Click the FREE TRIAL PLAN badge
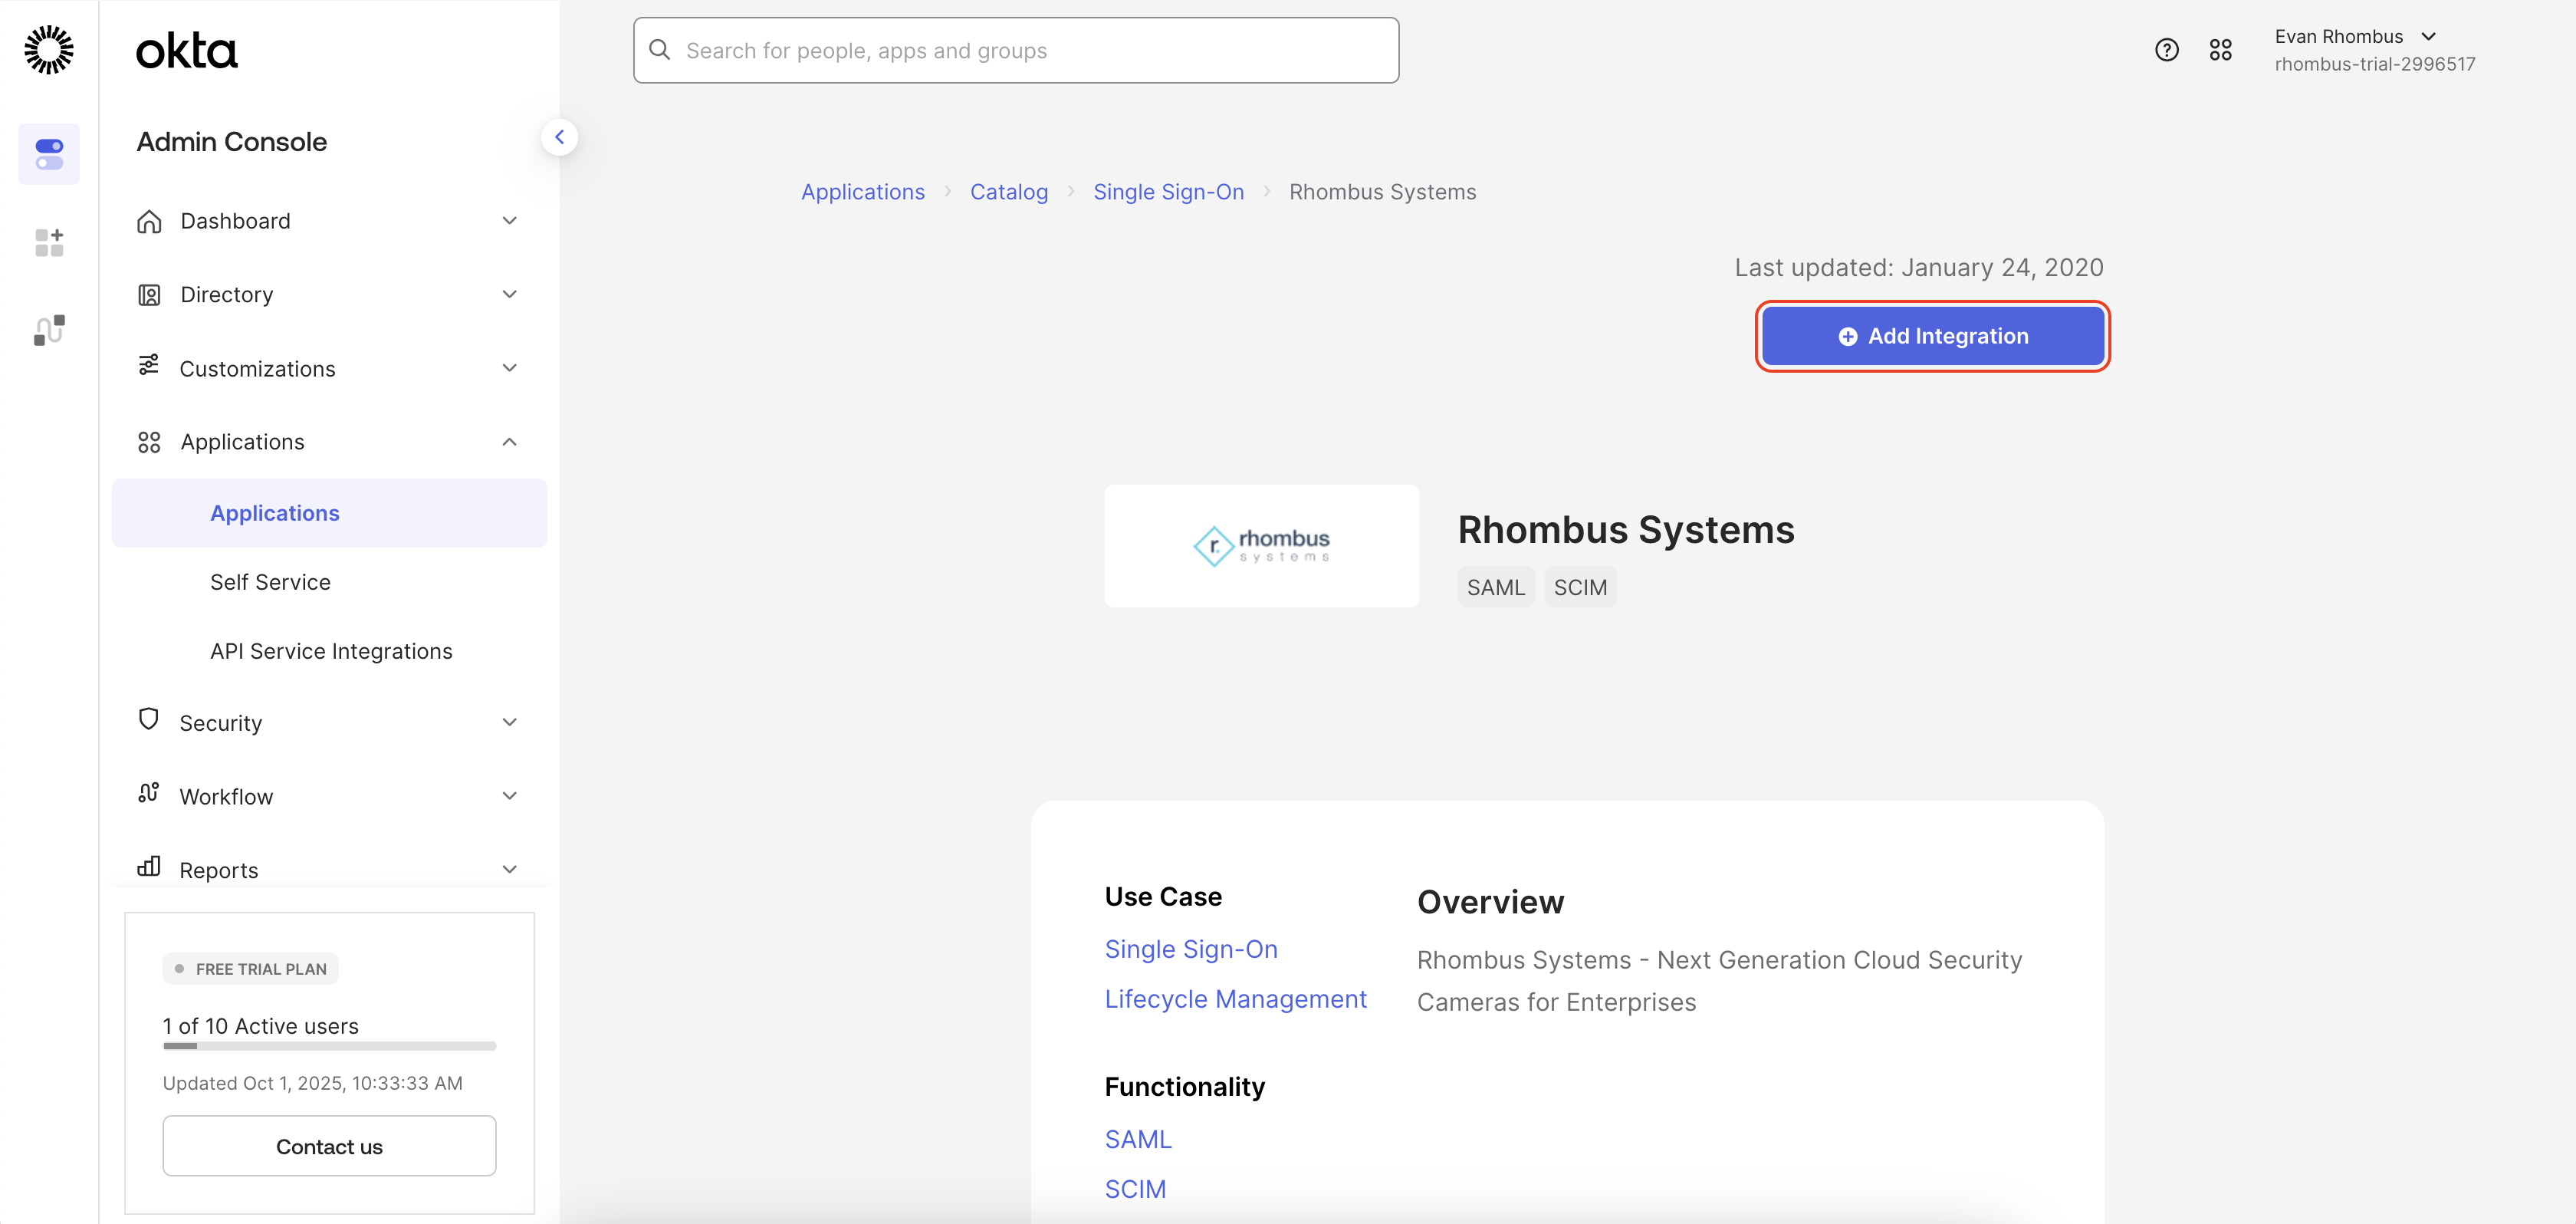 pos(250,969)
